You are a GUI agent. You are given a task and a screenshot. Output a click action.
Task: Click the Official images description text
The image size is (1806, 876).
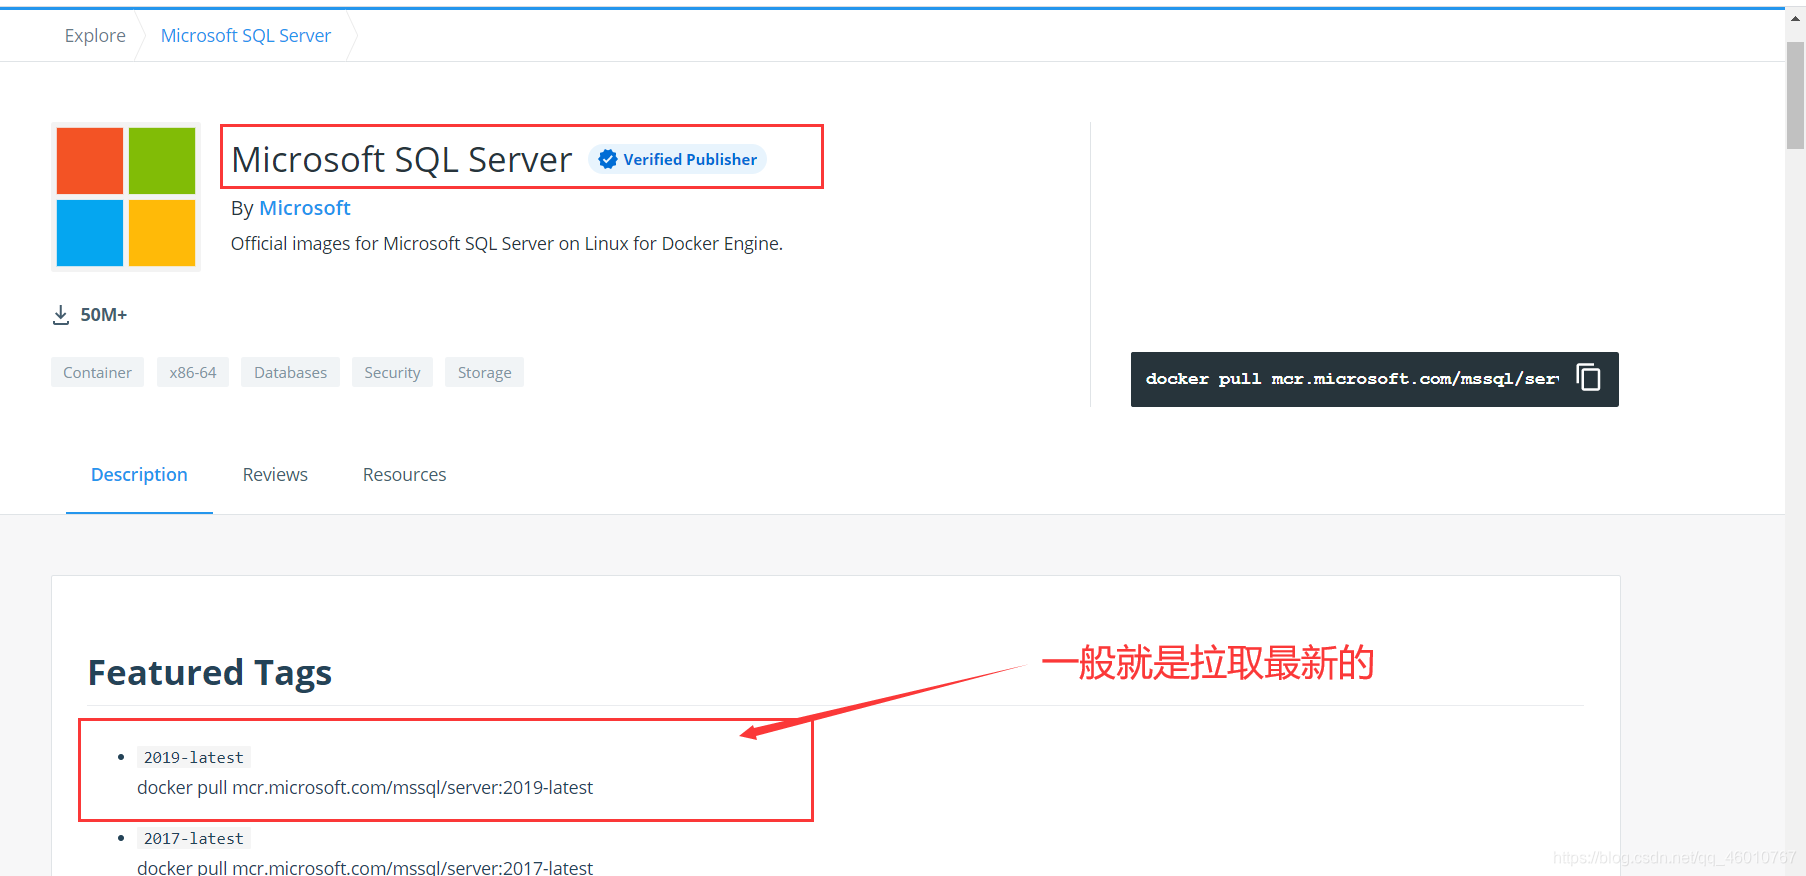507,244
